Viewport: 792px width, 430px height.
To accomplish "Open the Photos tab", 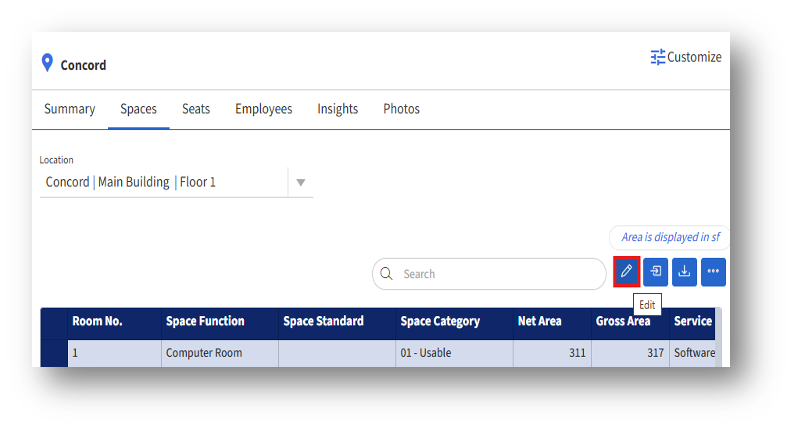I will [401, 109].
